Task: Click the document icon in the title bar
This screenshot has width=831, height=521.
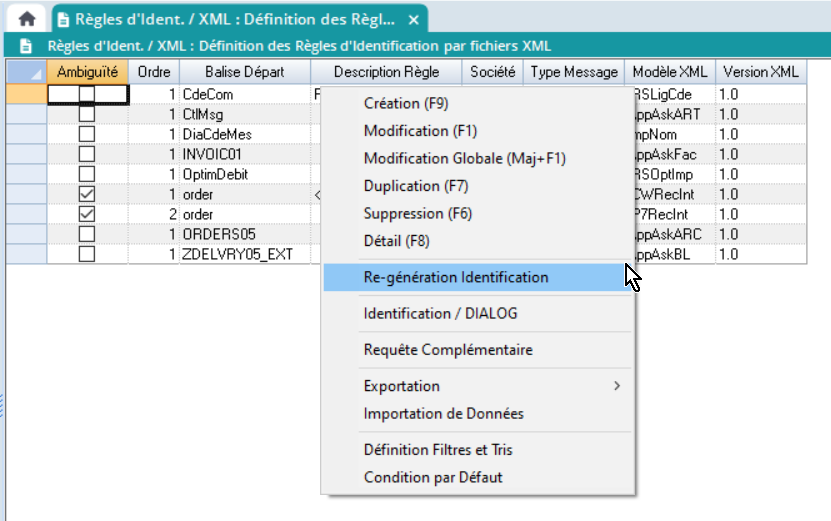Action: (x=27, y=46)
